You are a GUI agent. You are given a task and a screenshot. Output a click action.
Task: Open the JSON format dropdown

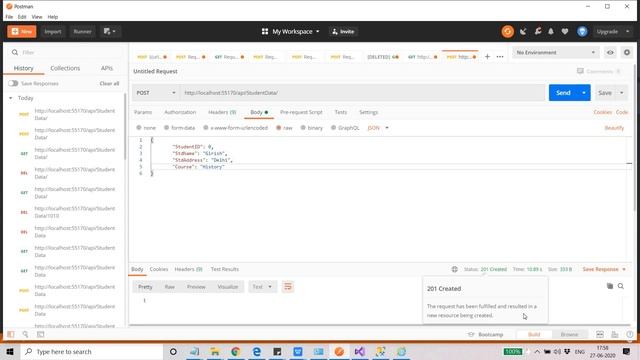point(378,128)
